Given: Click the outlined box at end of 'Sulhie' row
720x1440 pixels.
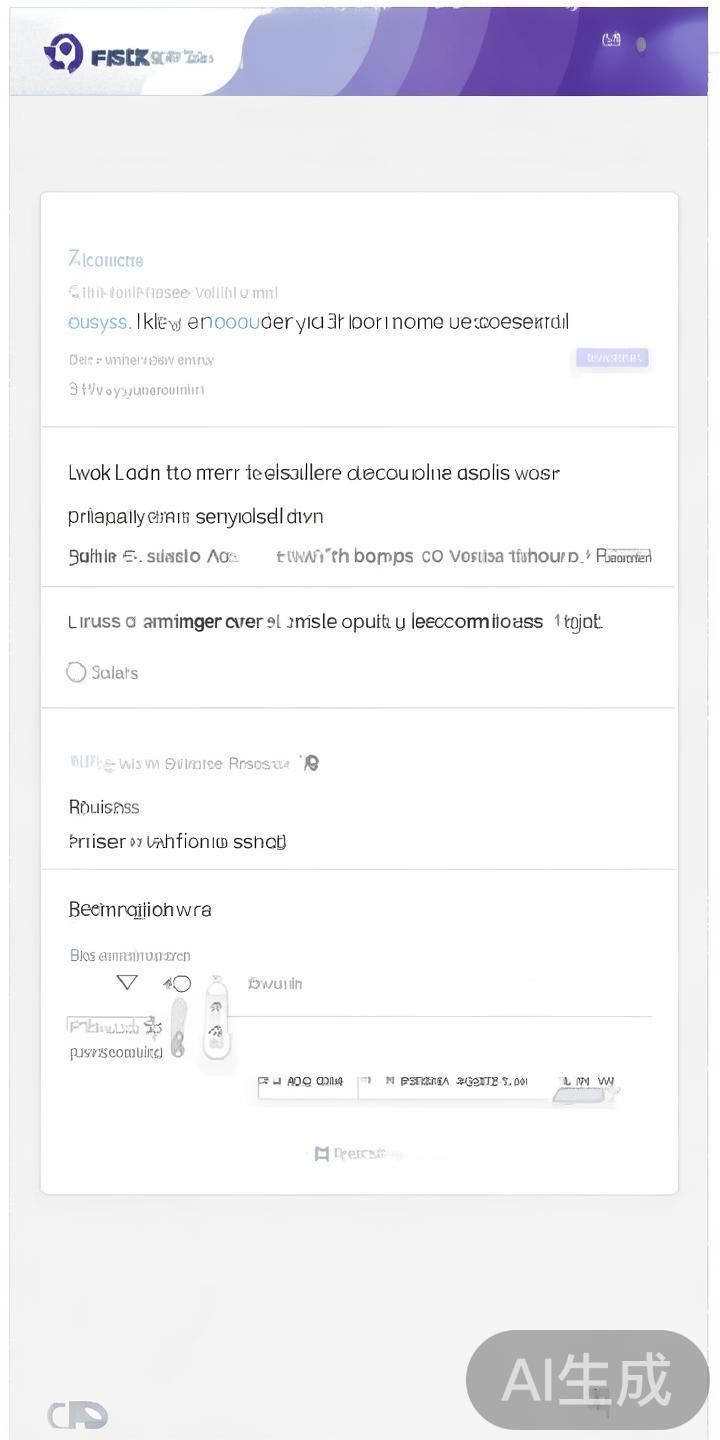Looking at the screenshot, I should (628, 556).
